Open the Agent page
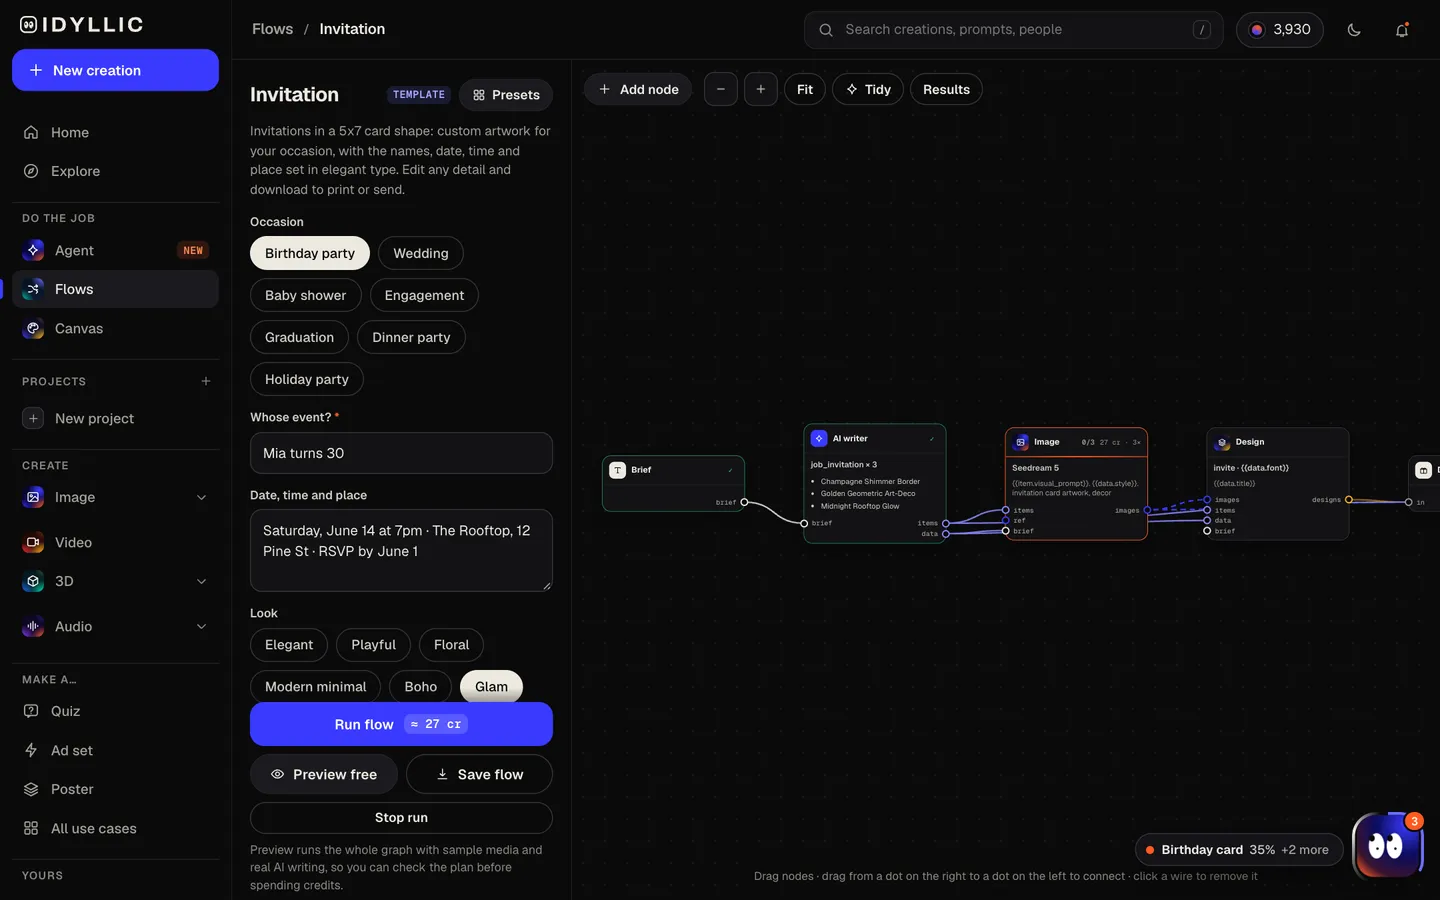 (x=115, y=250)
